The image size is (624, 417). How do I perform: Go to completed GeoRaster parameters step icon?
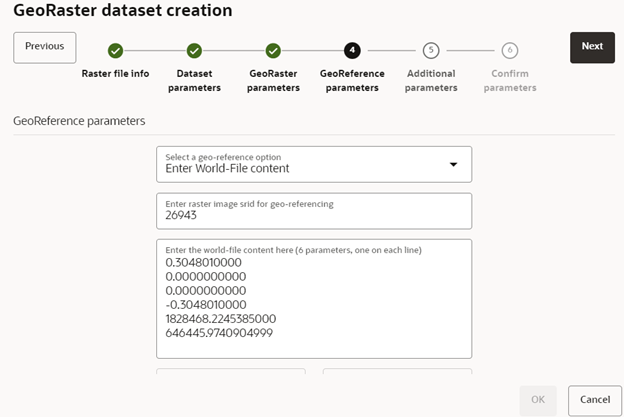pos(273,51)
